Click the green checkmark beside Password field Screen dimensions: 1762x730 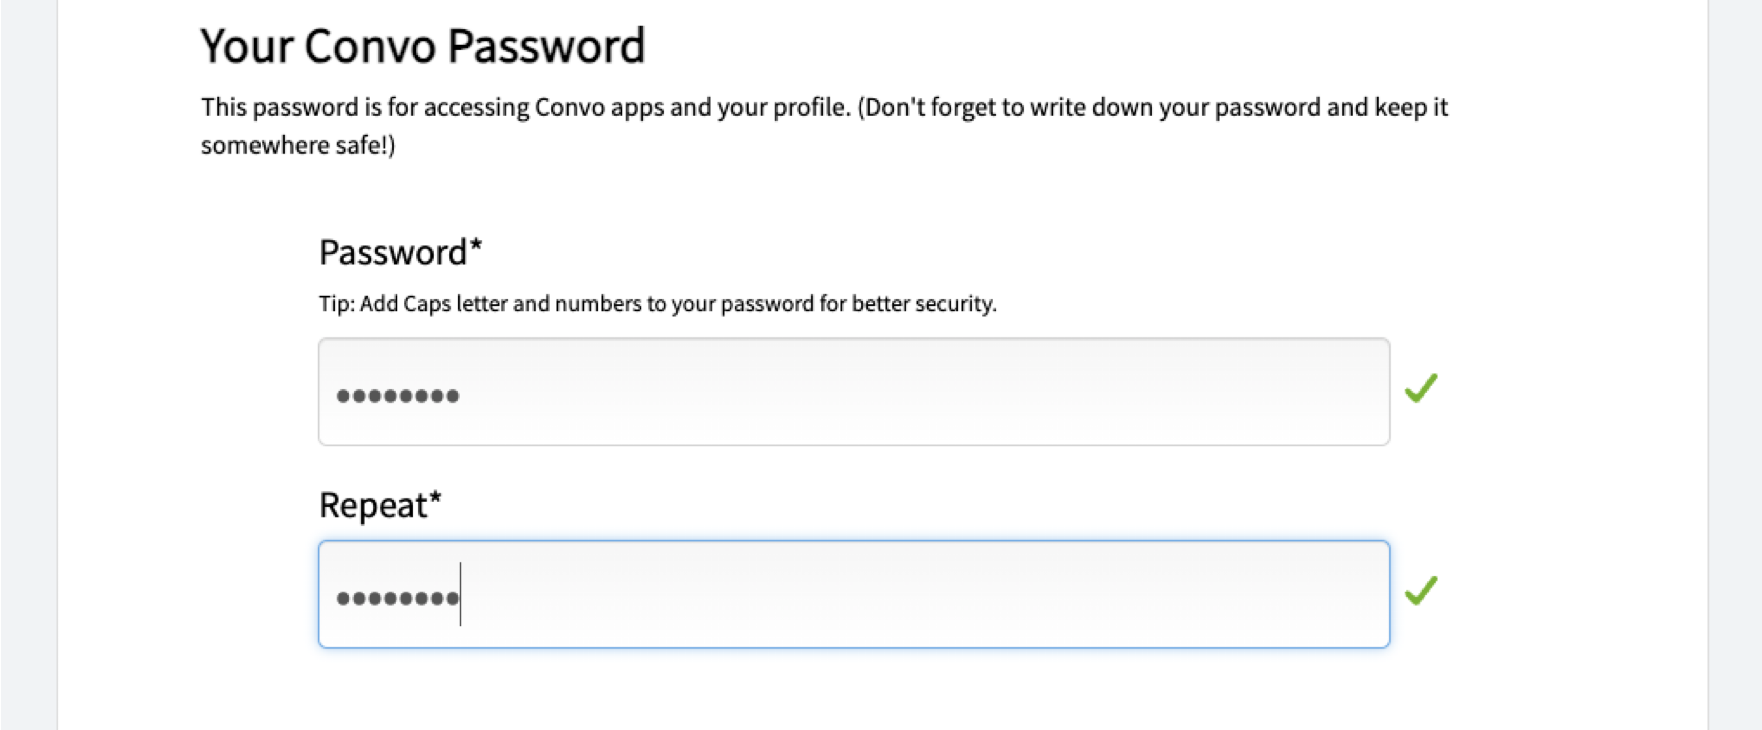click(x=1420, y=388)
